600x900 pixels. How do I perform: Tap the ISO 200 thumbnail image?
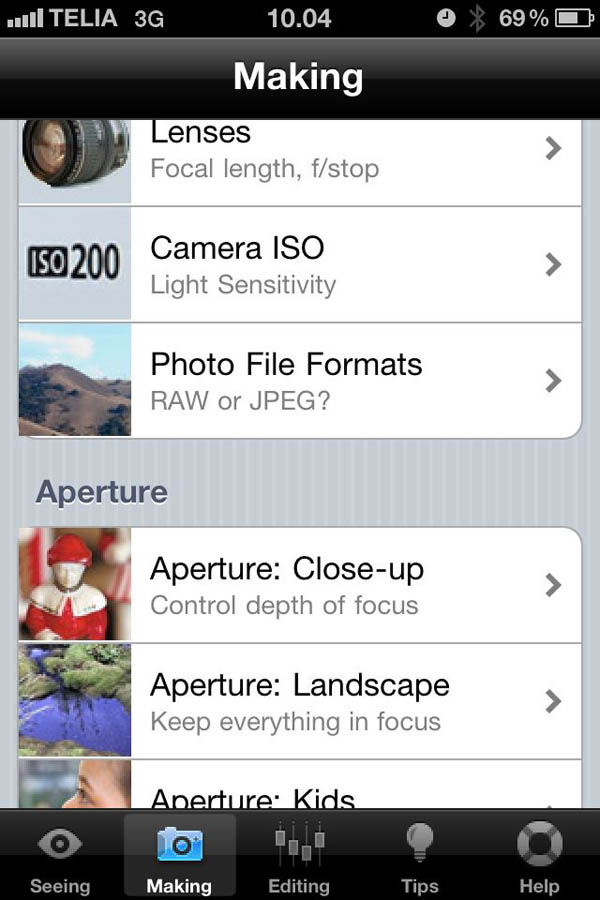[75, 265]
